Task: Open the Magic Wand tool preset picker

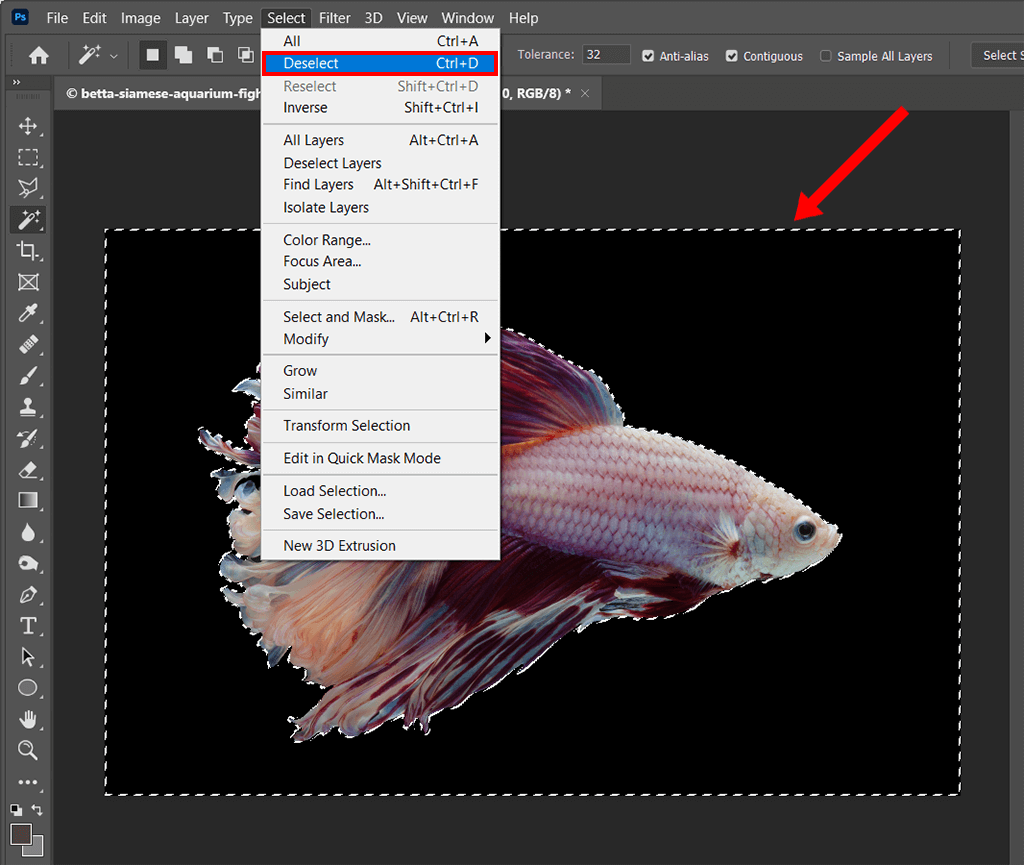Action: [114, 56]
